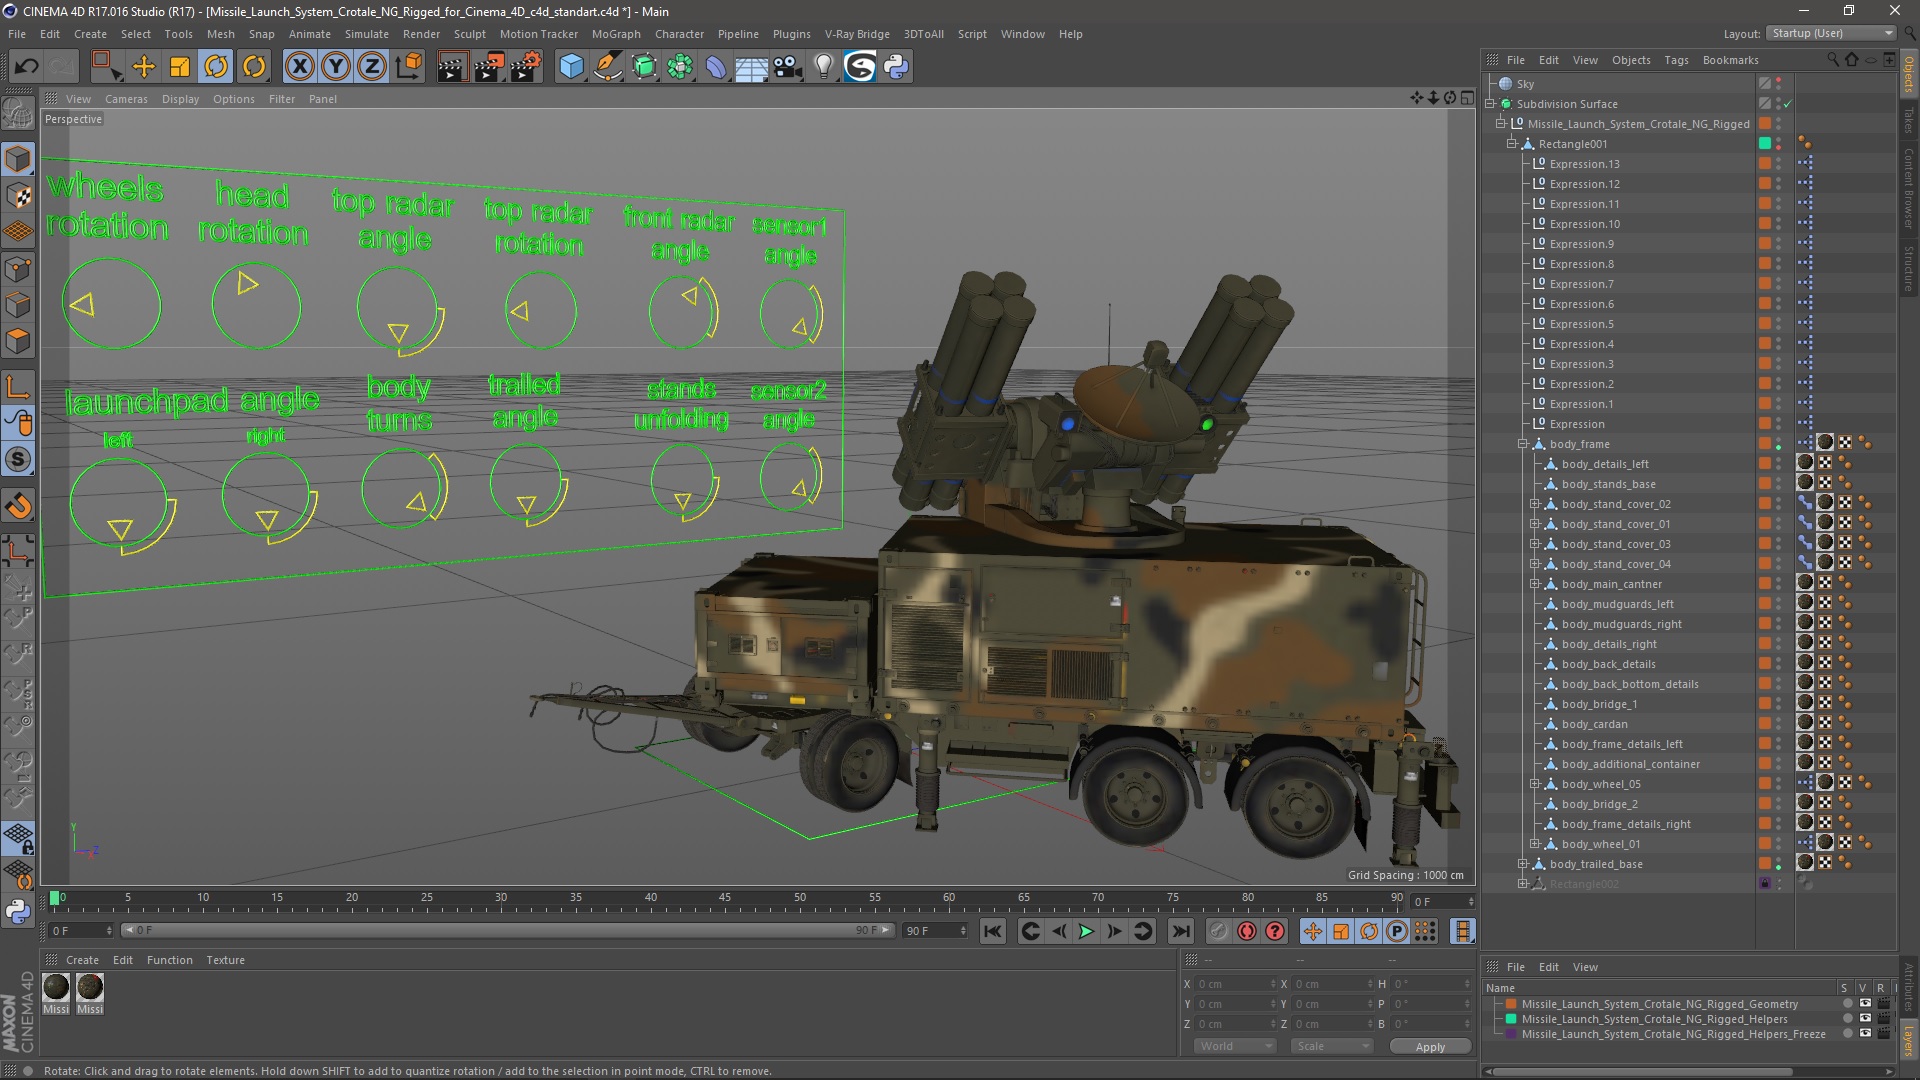Toggle Position keyframe recording icon
Screen dimensions: 1920x1080
coord(1313,931)
